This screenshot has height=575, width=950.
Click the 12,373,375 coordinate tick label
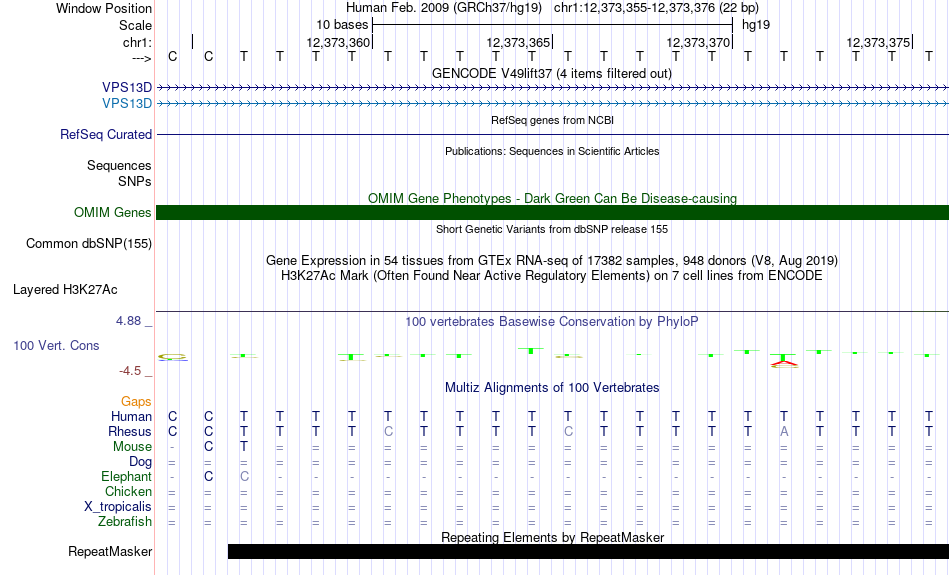pos(878,42)
